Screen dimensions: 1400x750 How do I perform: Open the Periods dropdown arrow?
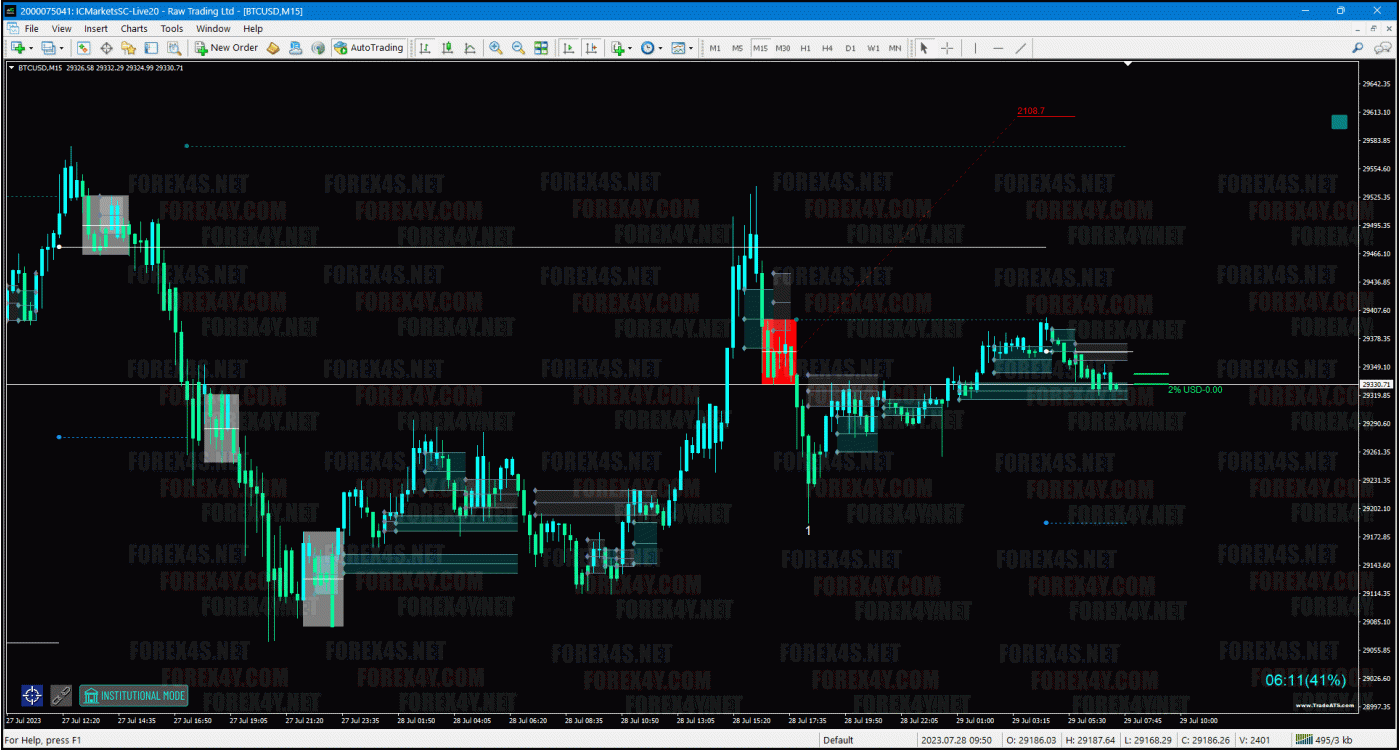pos(659,47)
